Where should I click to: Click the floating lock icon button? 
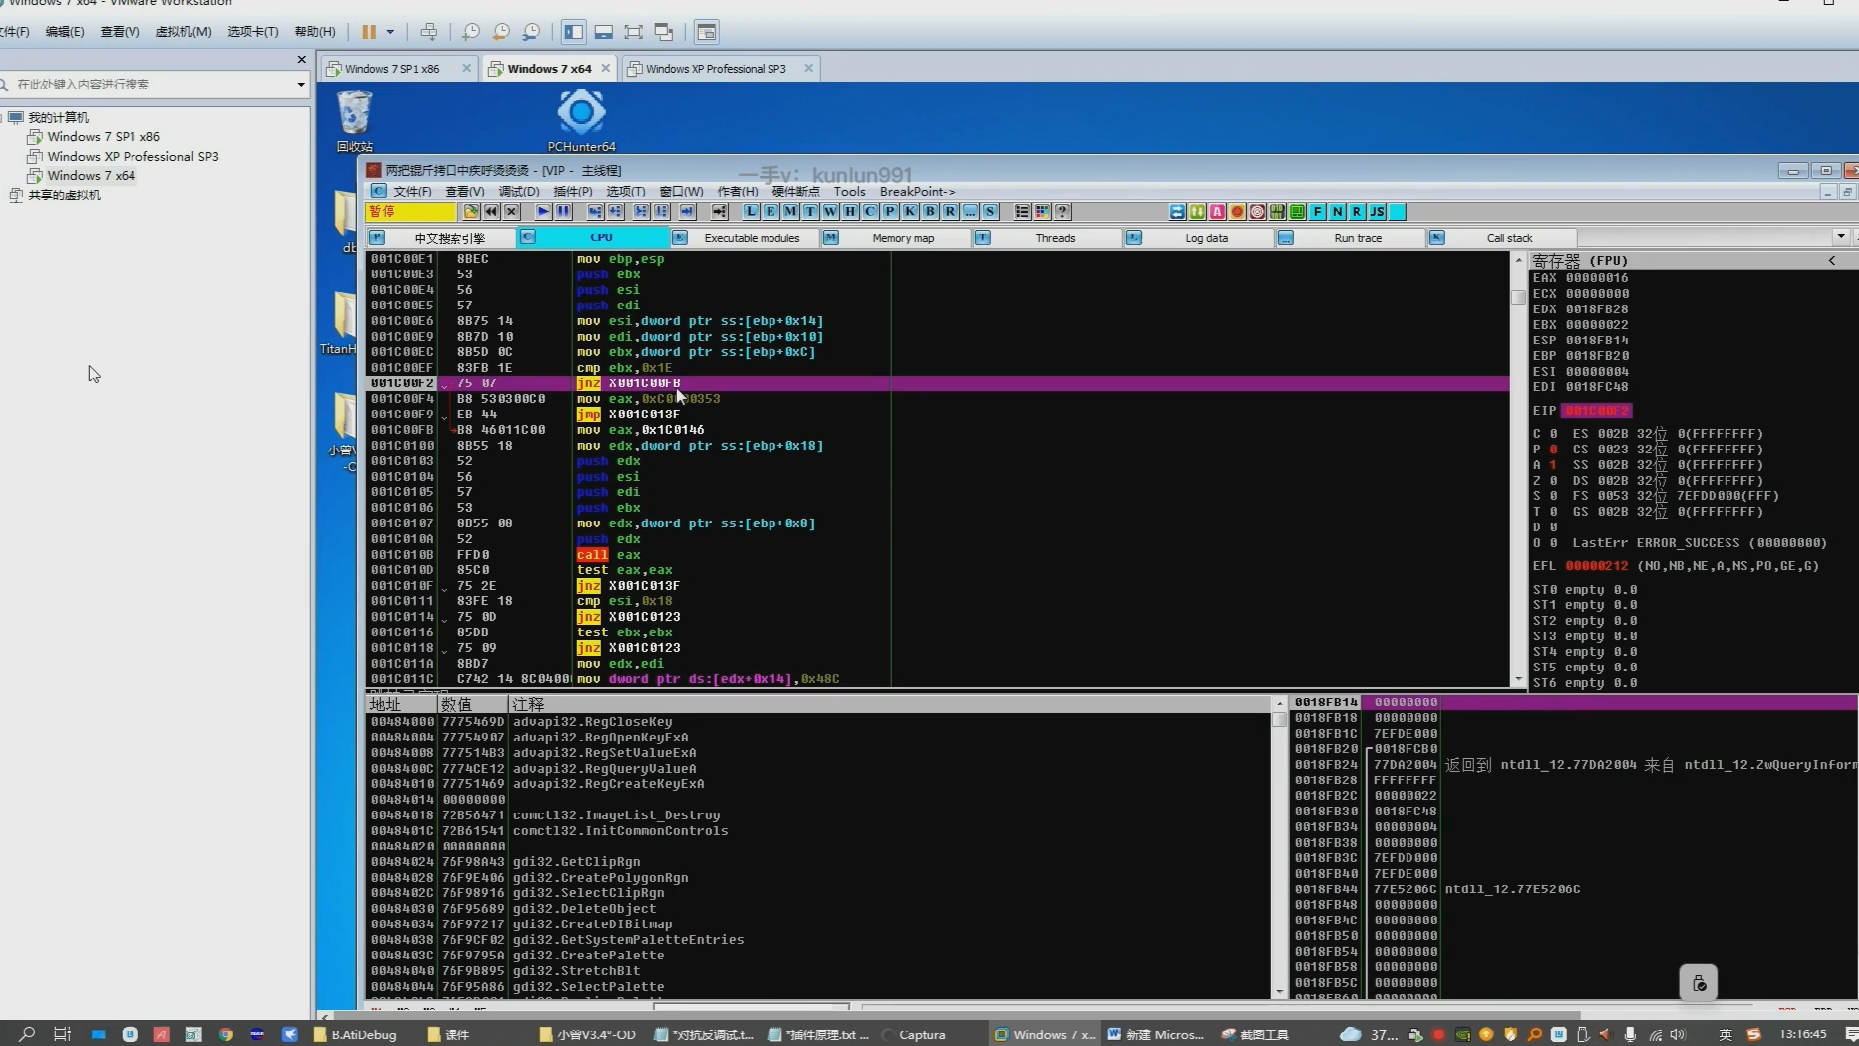(1698, 983)
